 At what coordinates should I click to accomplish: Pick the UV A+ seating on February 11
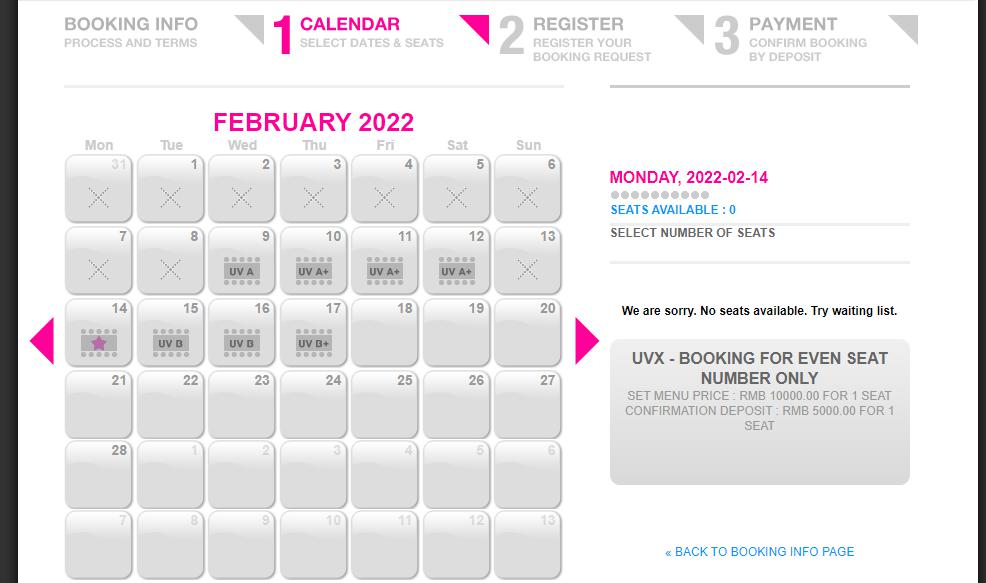click(384, 271)
